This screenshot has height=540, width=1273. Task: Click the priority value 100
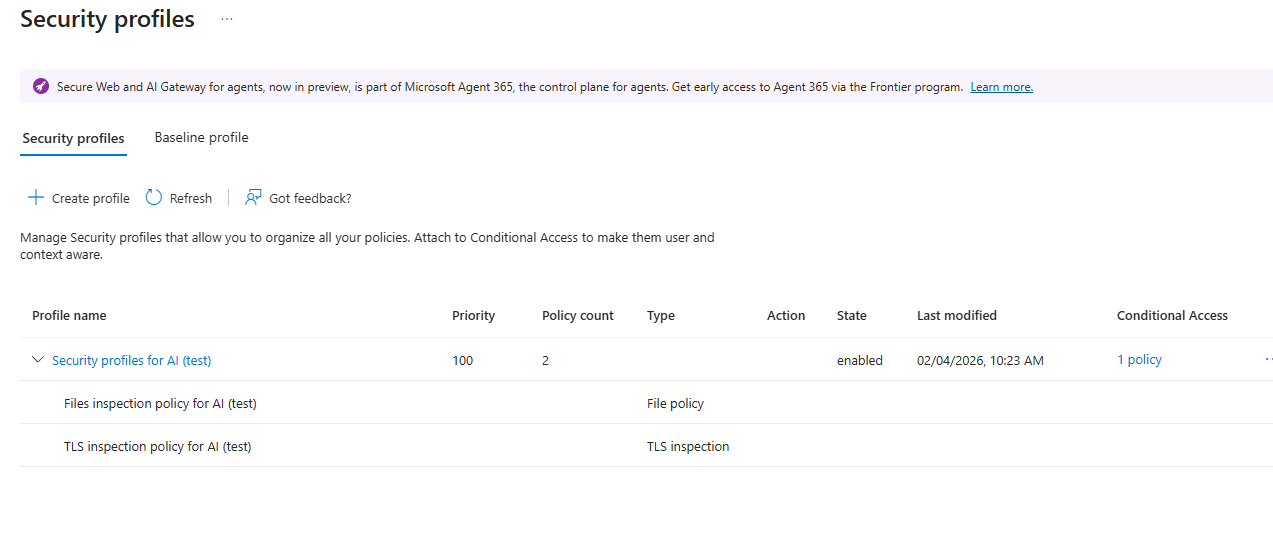(x=463, y=360)
